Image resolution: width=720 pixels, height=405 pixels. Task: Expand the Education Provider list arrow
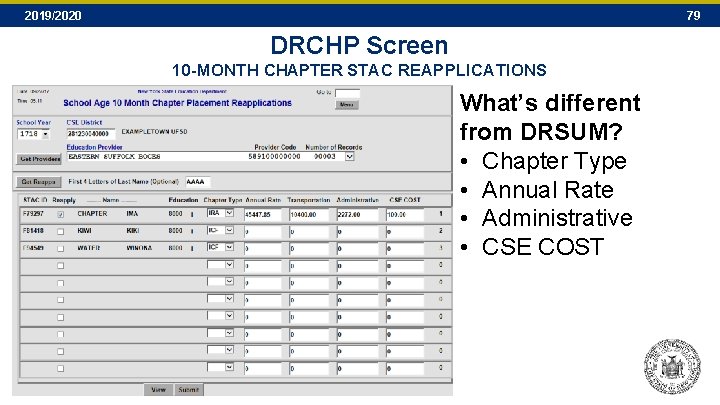pyautogui.click(x=349, y=157)
